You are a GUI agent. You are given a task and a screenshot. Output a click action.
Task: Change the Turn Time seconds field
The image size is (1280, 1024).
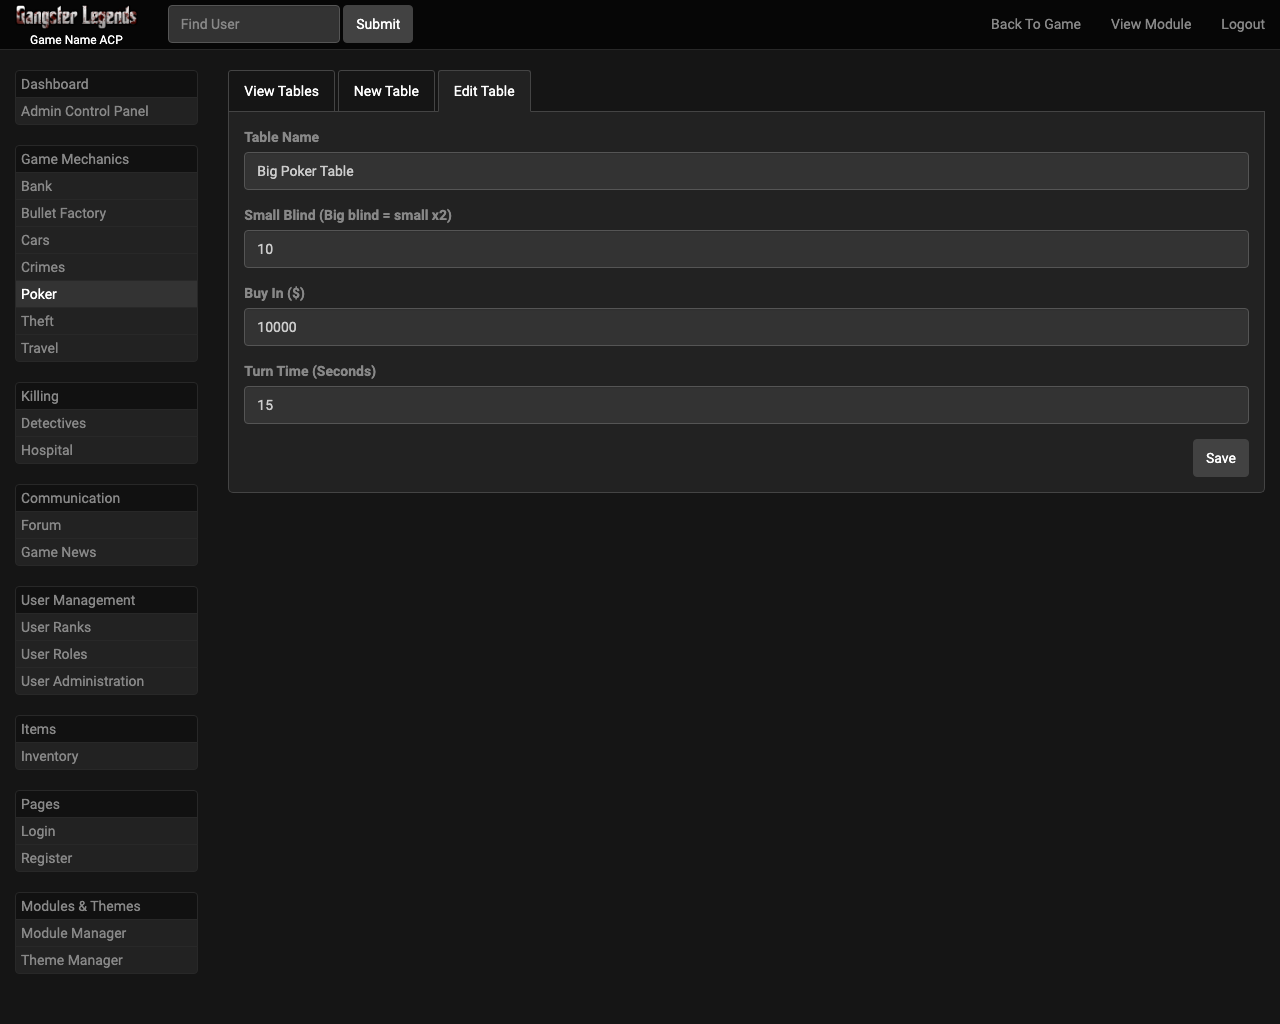point(746,405)
